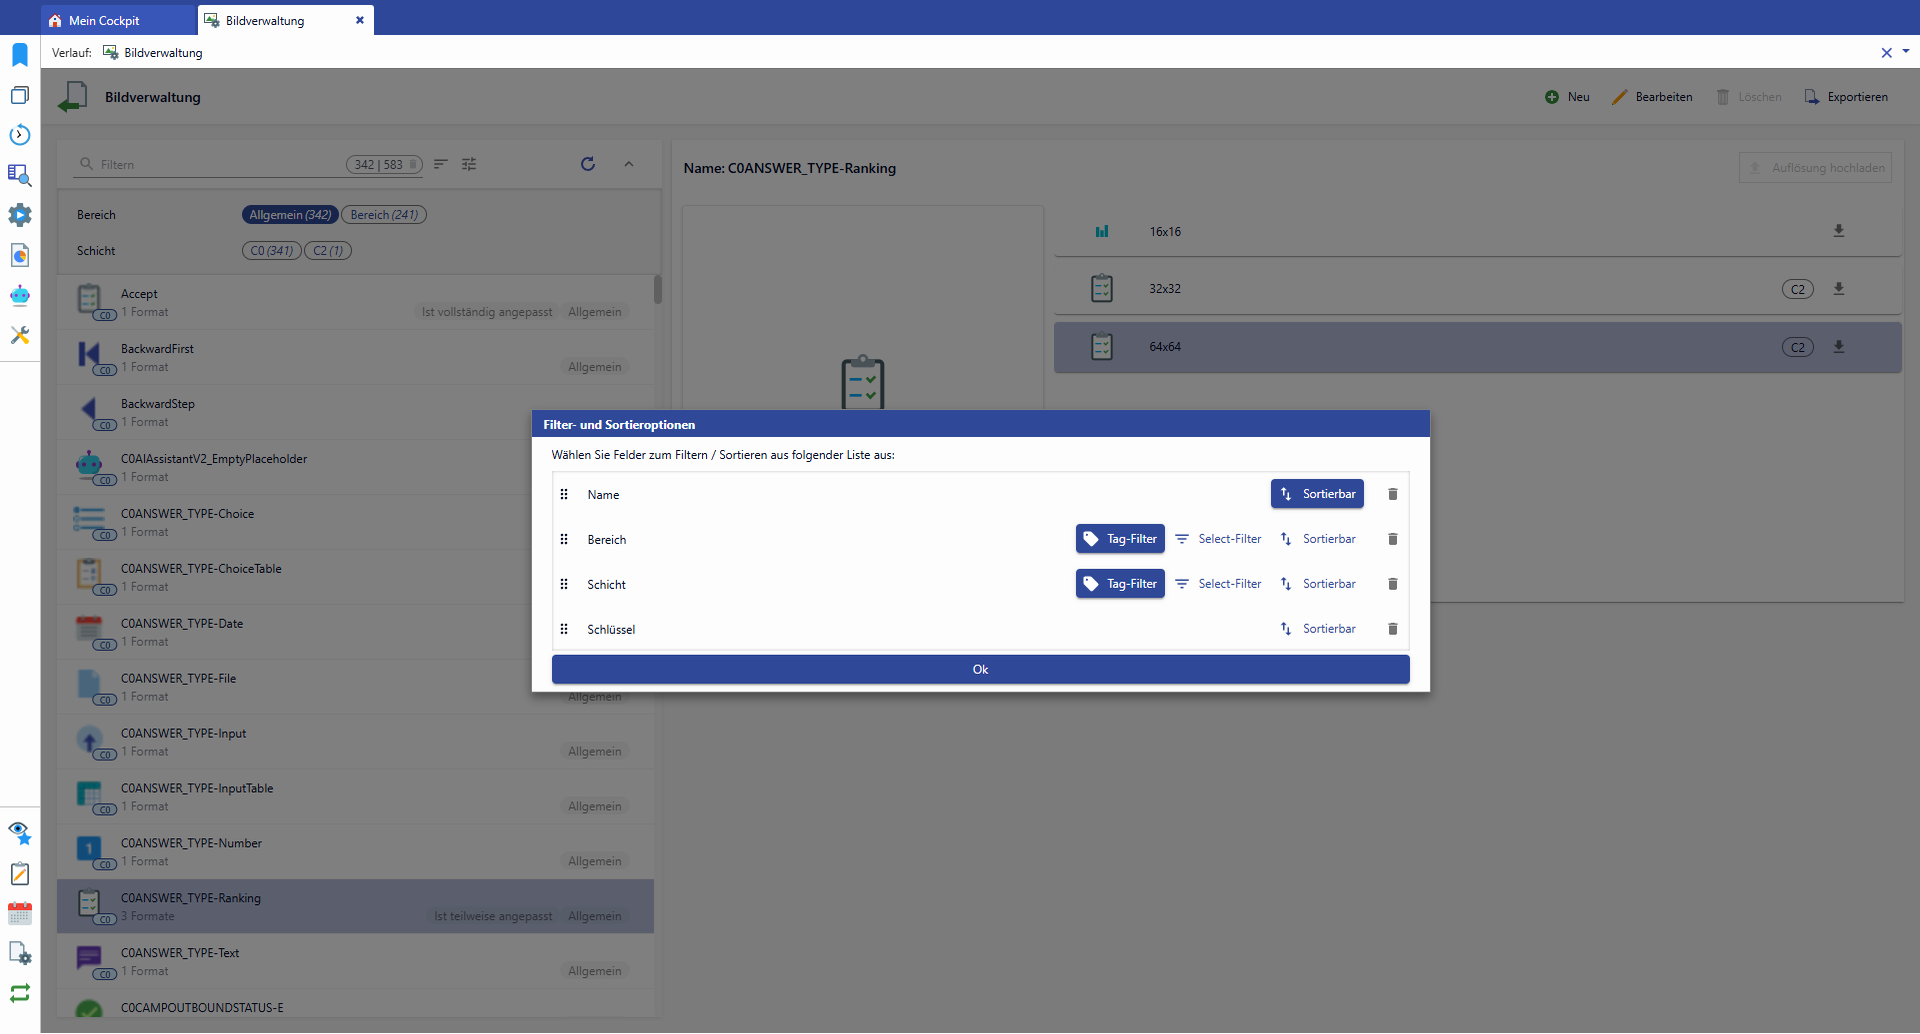1920x1034 pixels.
Task: Select the COANSWER_TYPE-Number list item
Action: click(x=356, y=852)
